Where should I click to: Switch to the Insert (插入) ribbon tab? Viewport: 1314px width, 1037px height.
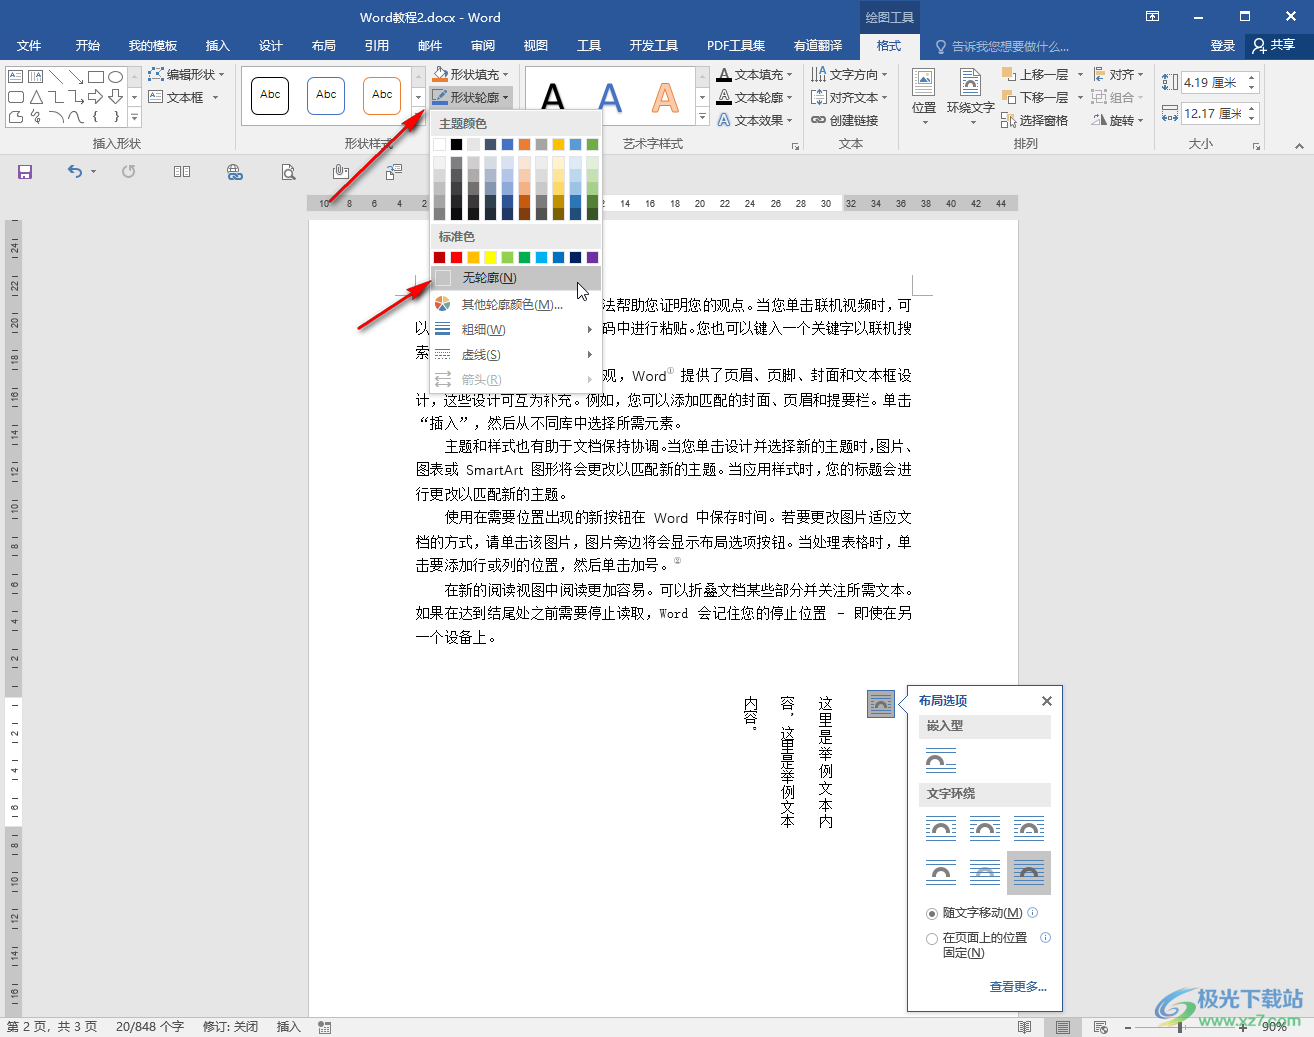click(x=217, y=46)
